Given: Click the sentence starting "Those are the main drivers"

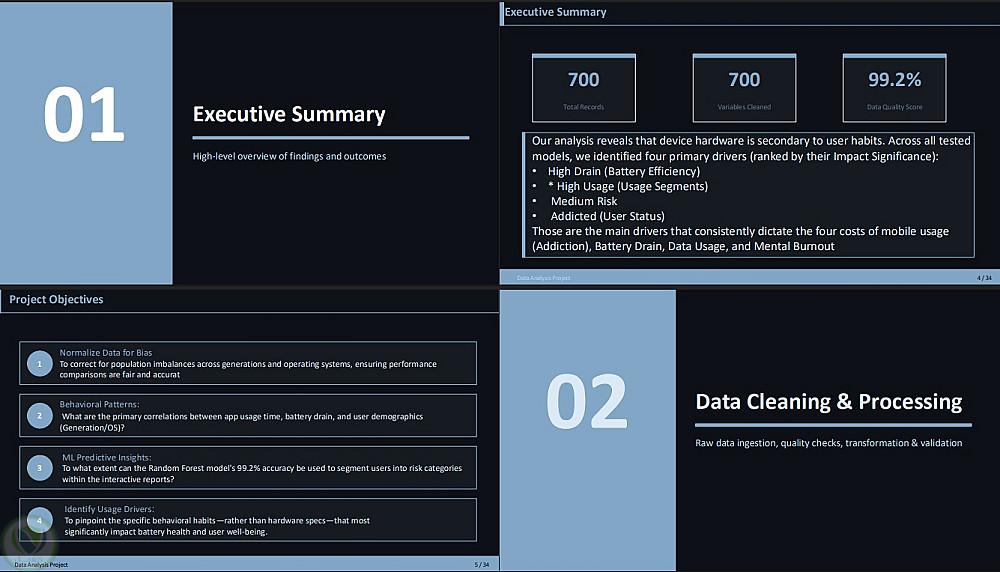Looking at the screenshot, I should [x=740, y=238].
